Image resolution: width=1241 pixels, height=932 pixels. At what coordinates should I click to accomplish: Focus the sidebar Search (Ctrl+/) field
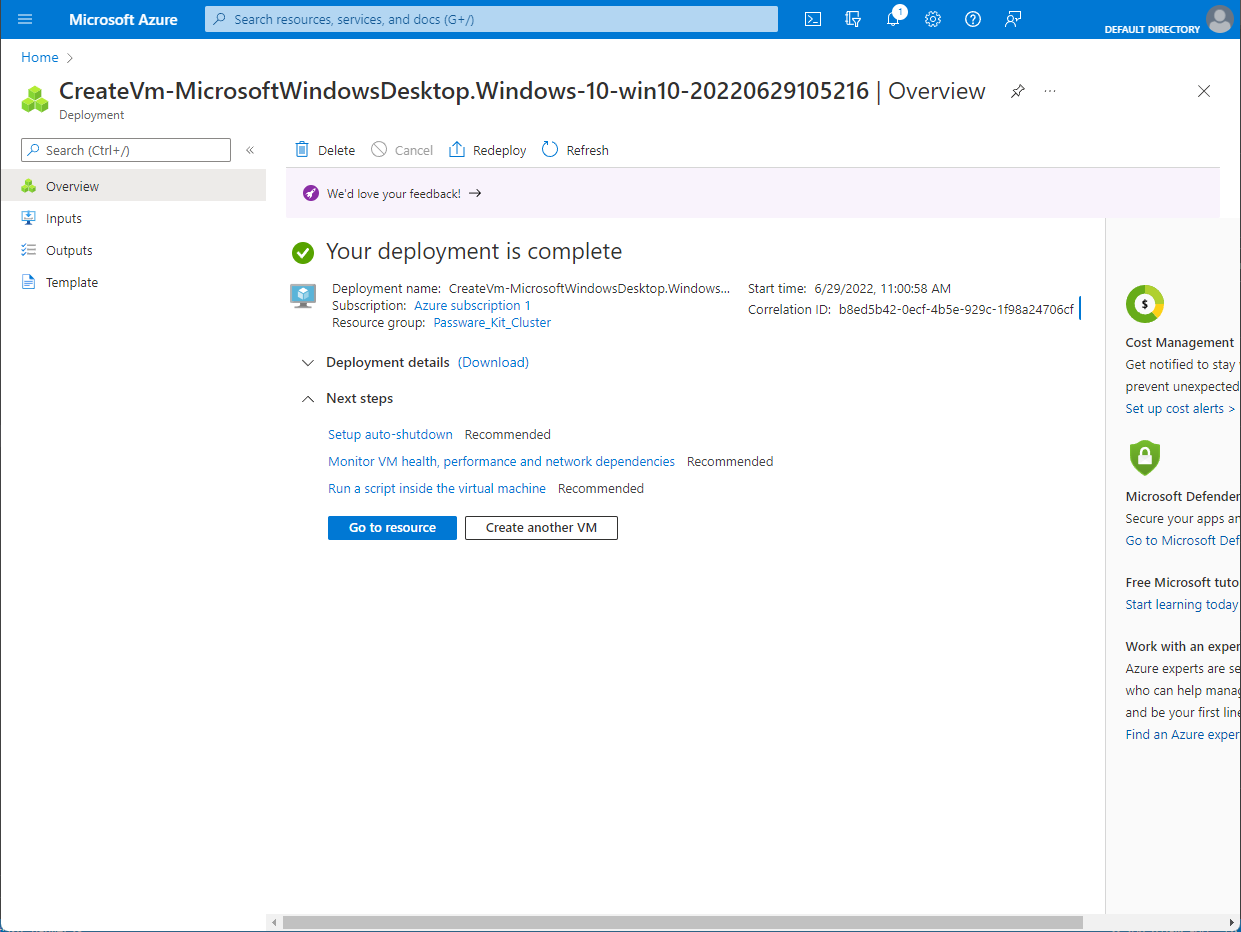[x=126, y=150]
